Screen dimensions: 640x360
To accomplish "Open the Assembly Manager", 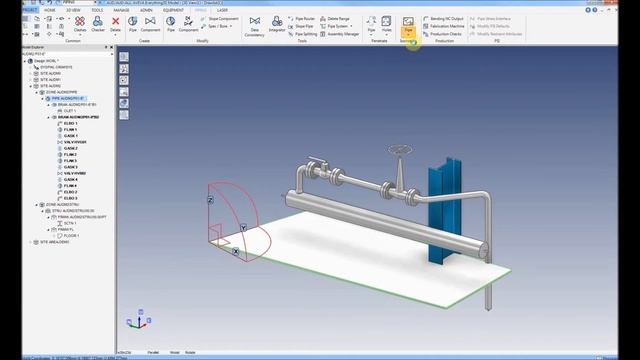I will click(x=340, y=34).
